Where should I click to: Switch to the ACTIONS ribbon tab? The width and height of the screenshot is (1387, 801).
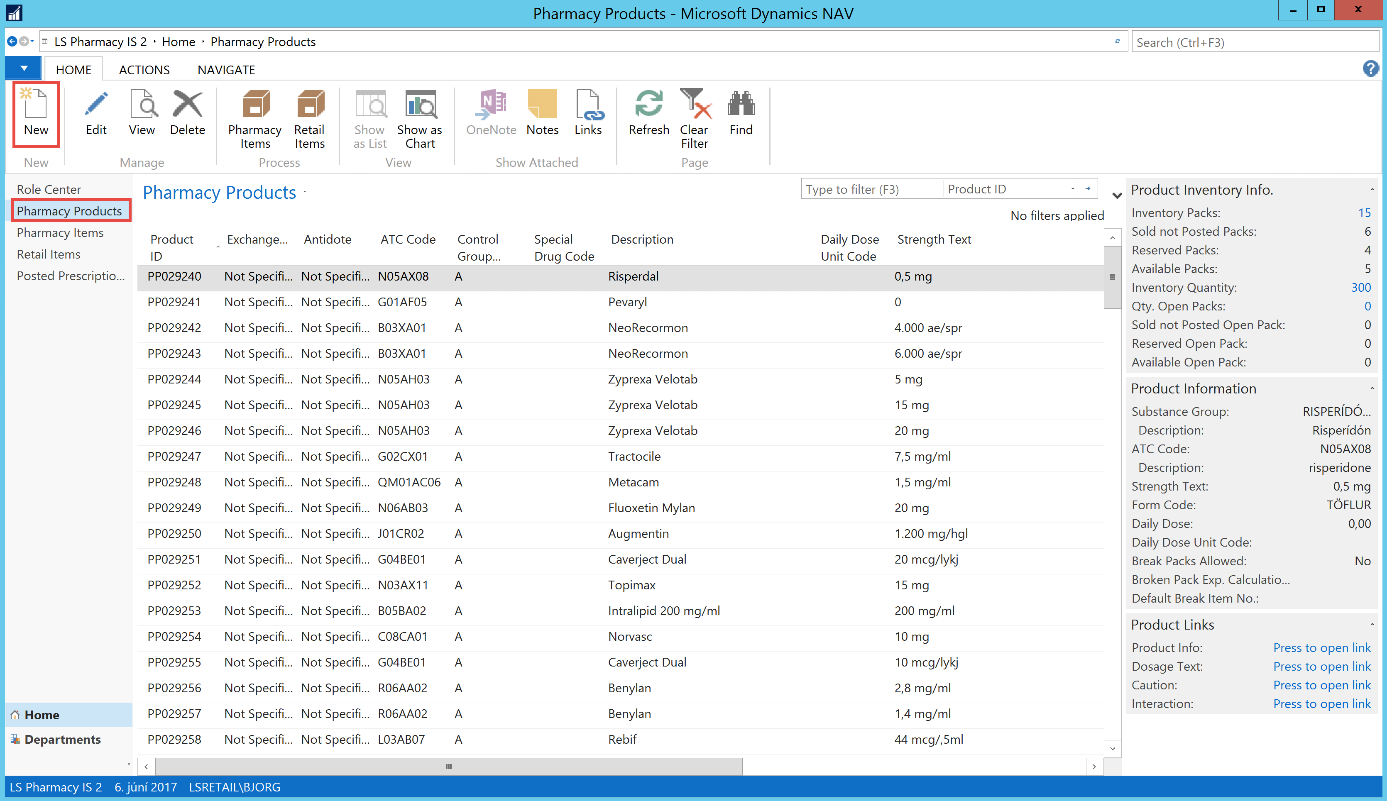click(x=144, y=70)
